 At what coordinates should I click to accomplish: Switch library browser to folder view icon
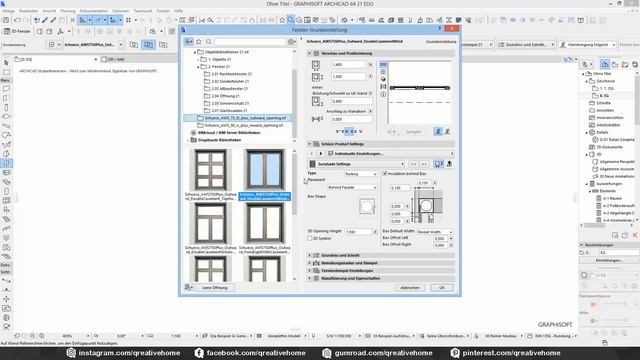click(189, 42)
